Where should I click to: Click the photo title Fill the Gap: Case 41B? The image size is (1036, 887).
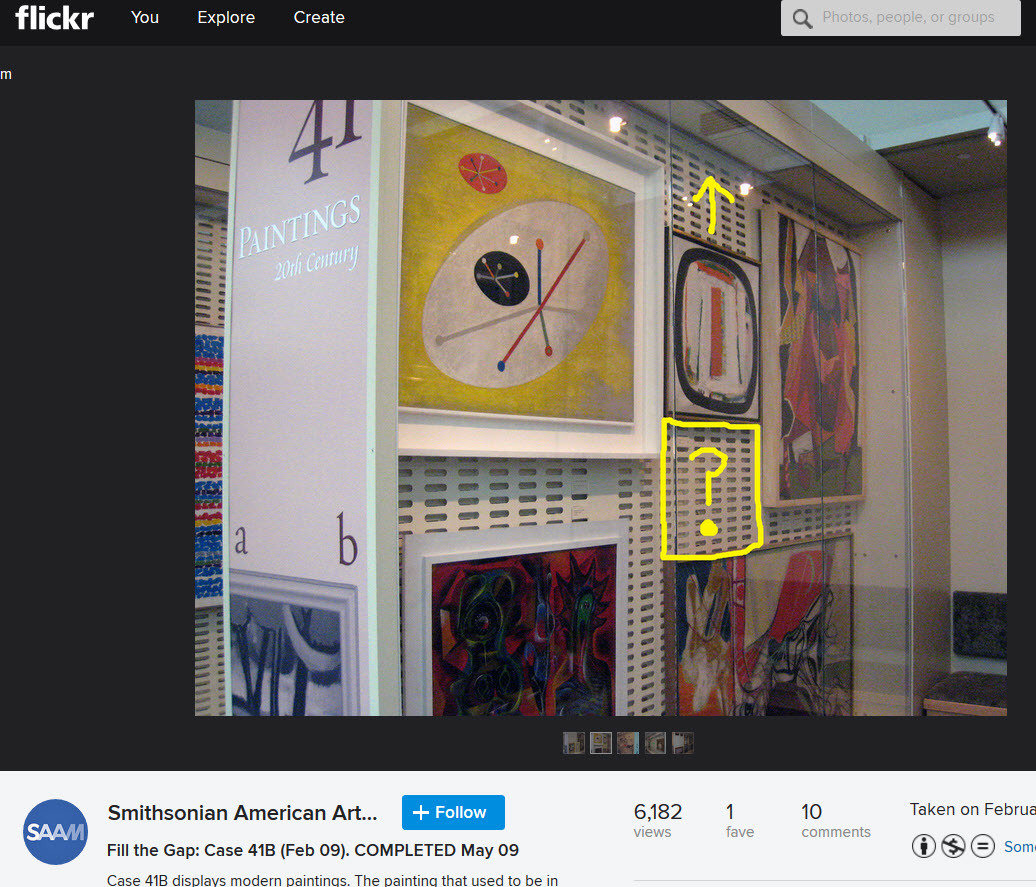click(313, 850)
